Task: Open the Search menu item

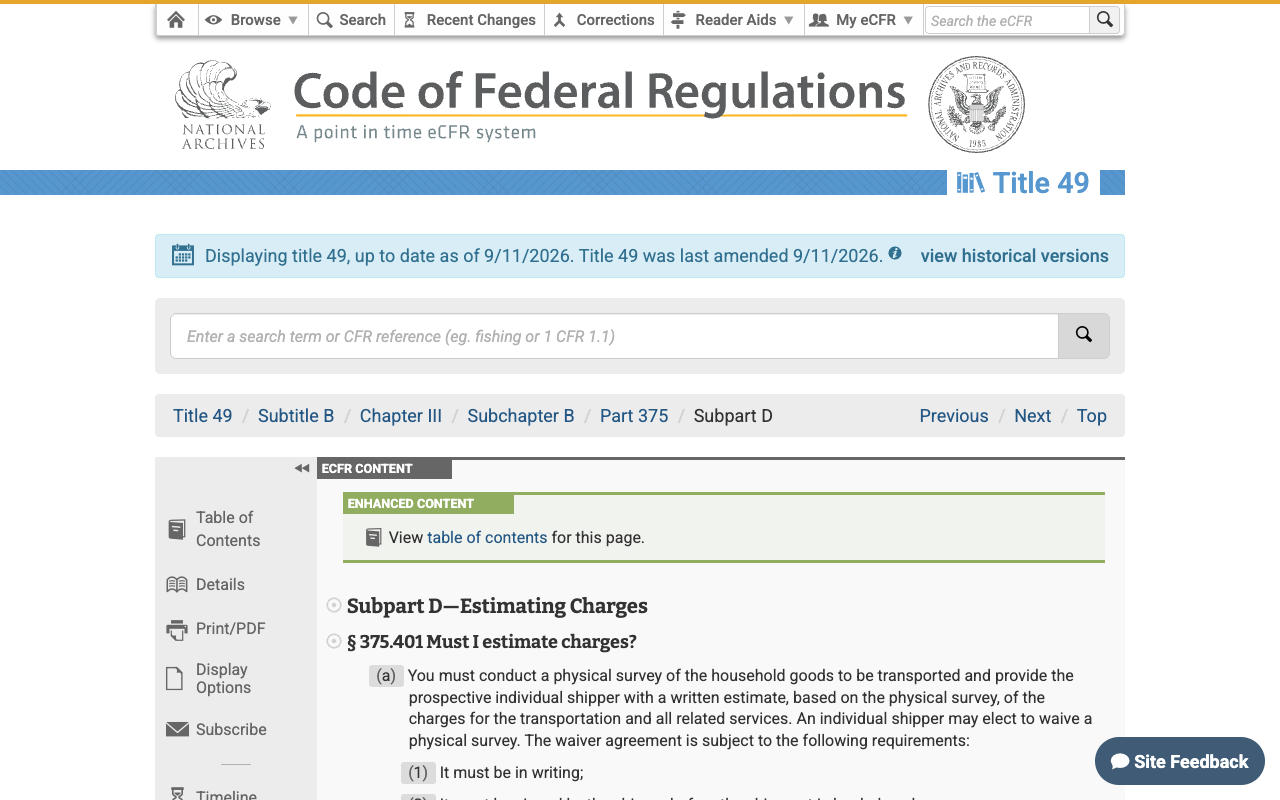Action: click(351, 20)
